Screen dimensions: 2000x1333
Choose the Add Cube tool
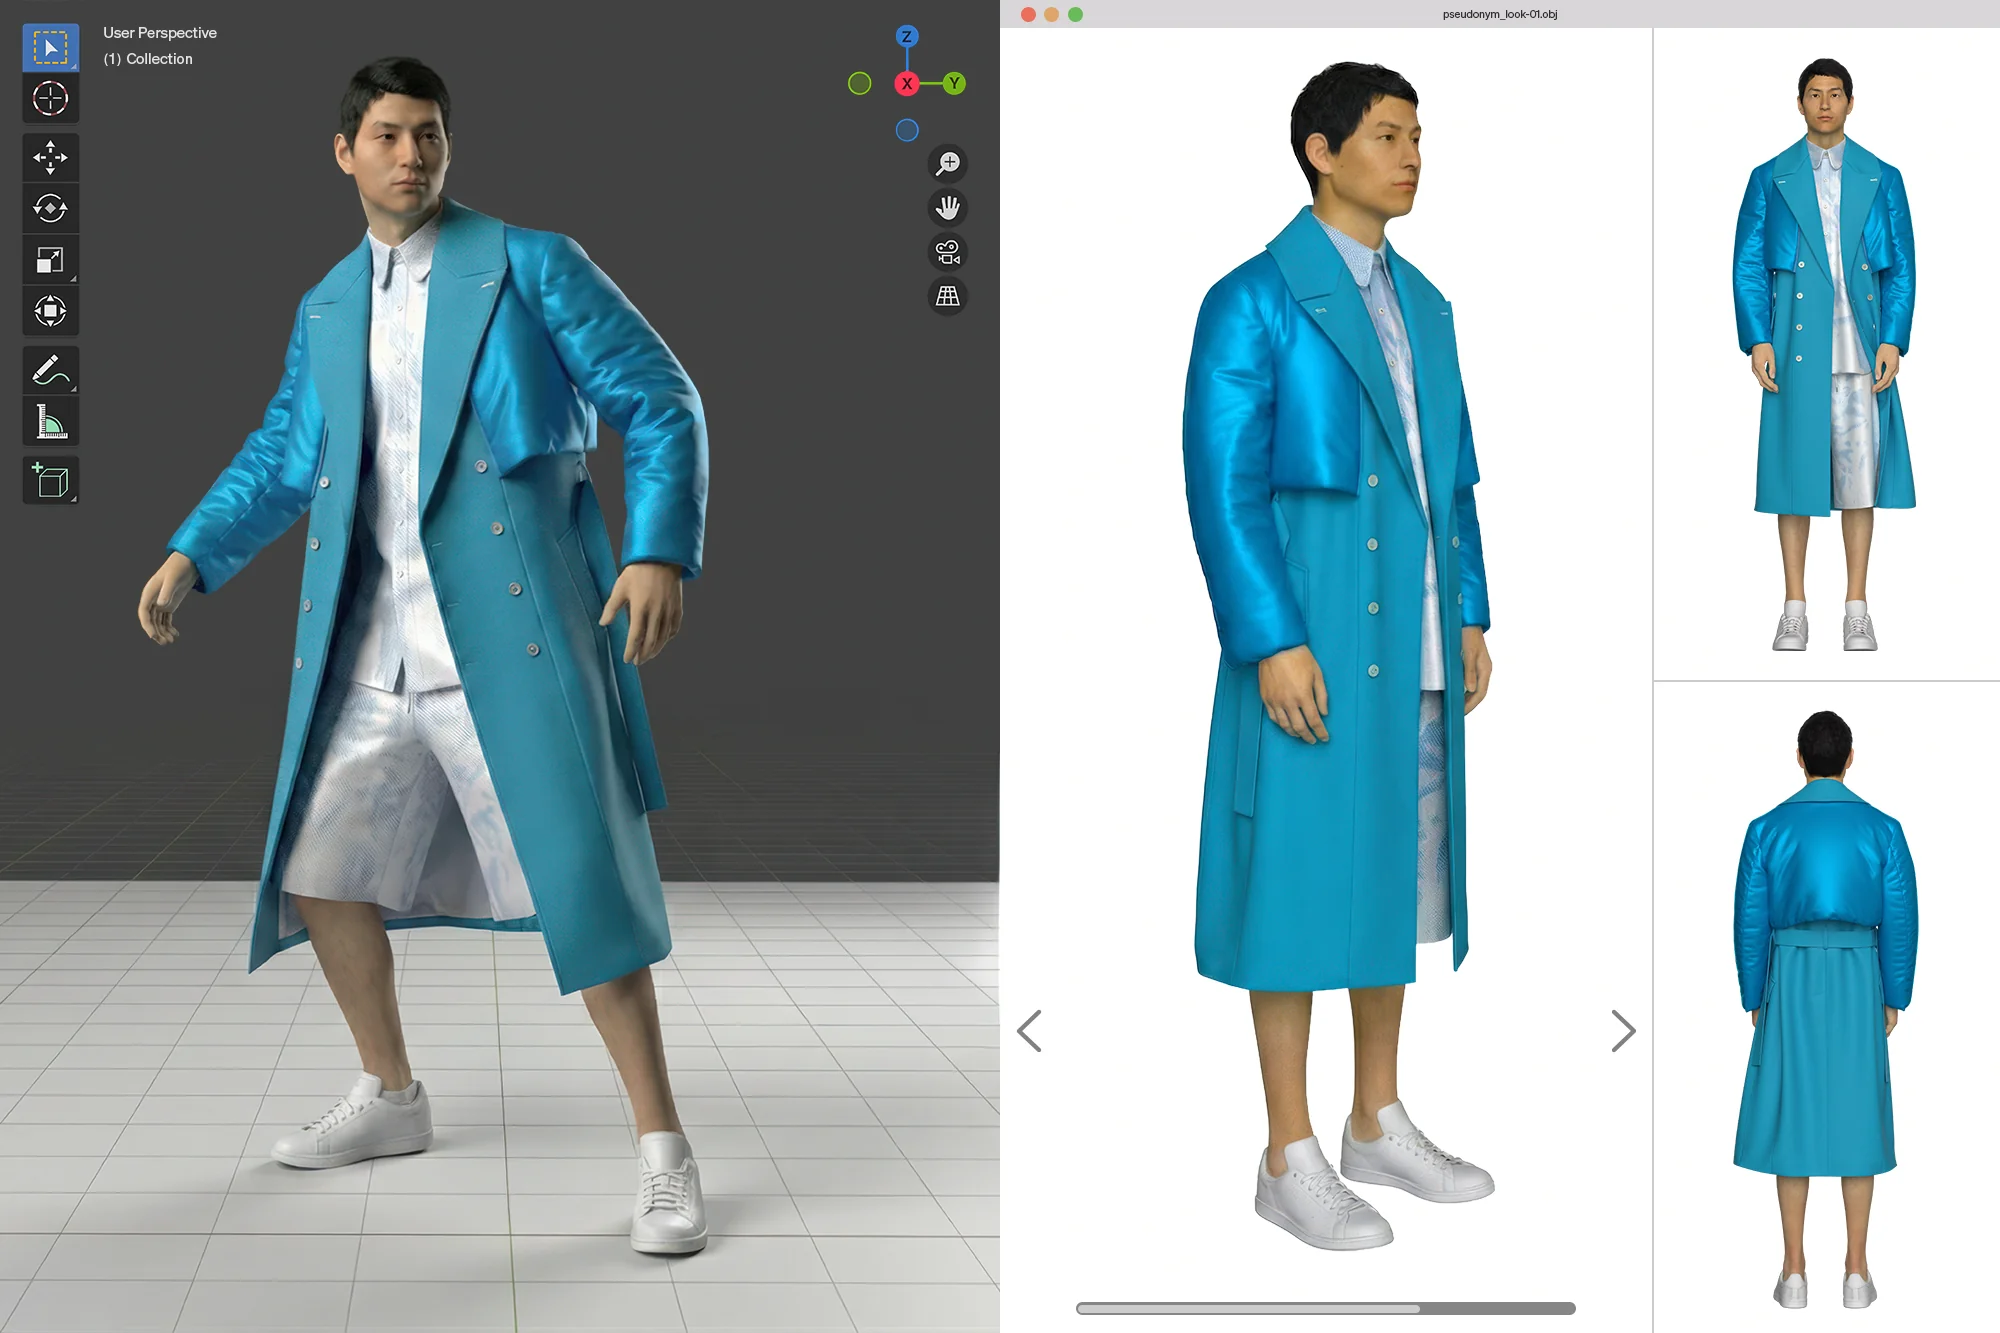pos(50,481)
